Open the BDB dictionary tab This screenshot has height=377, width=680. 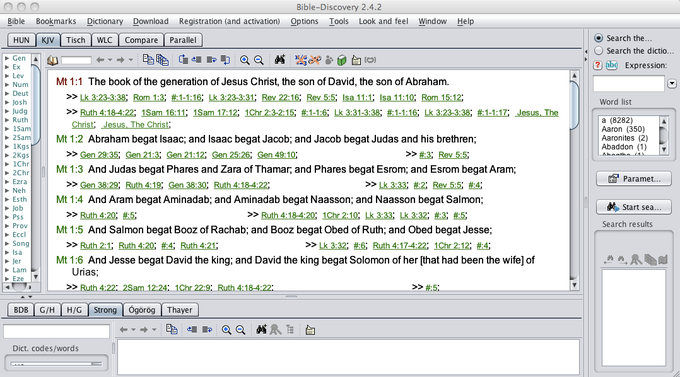pos(21,310)
